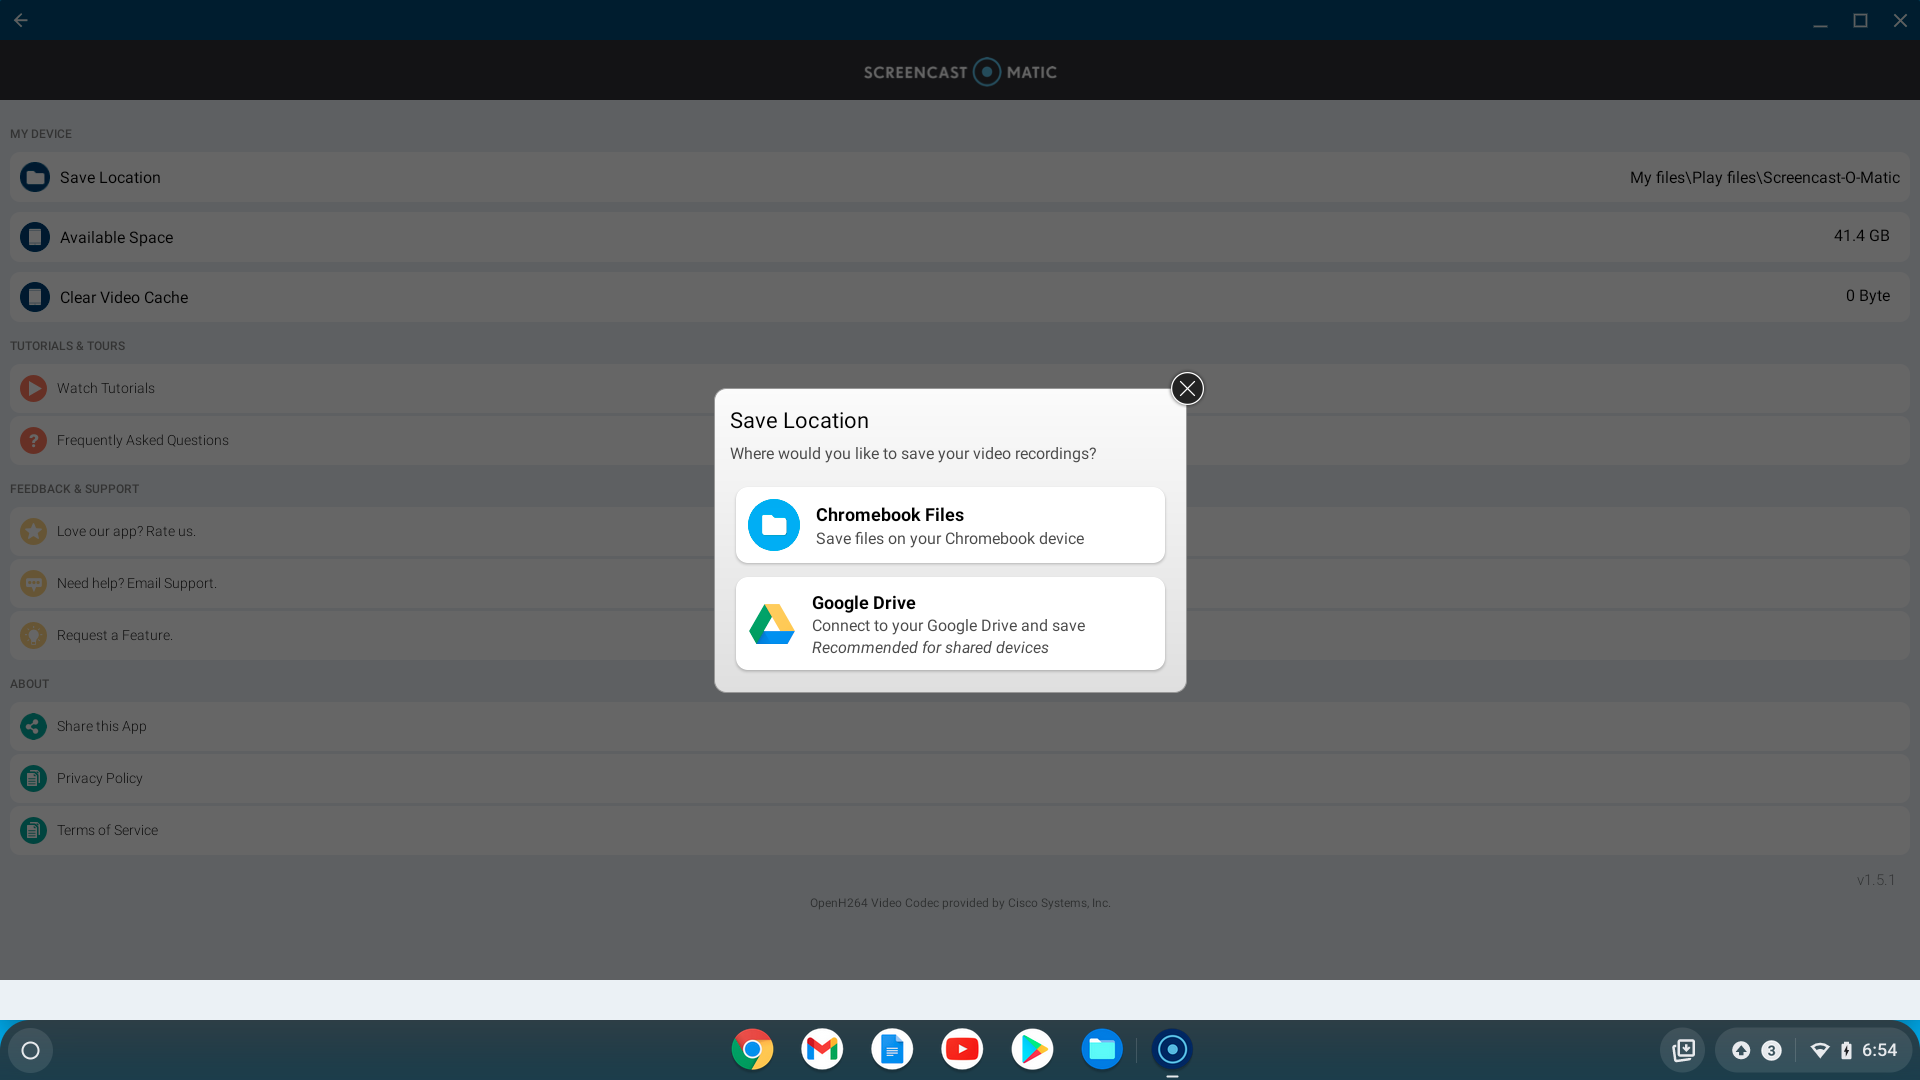Click the Rate us star icon

pyautogui.click(x=33, y=531)
